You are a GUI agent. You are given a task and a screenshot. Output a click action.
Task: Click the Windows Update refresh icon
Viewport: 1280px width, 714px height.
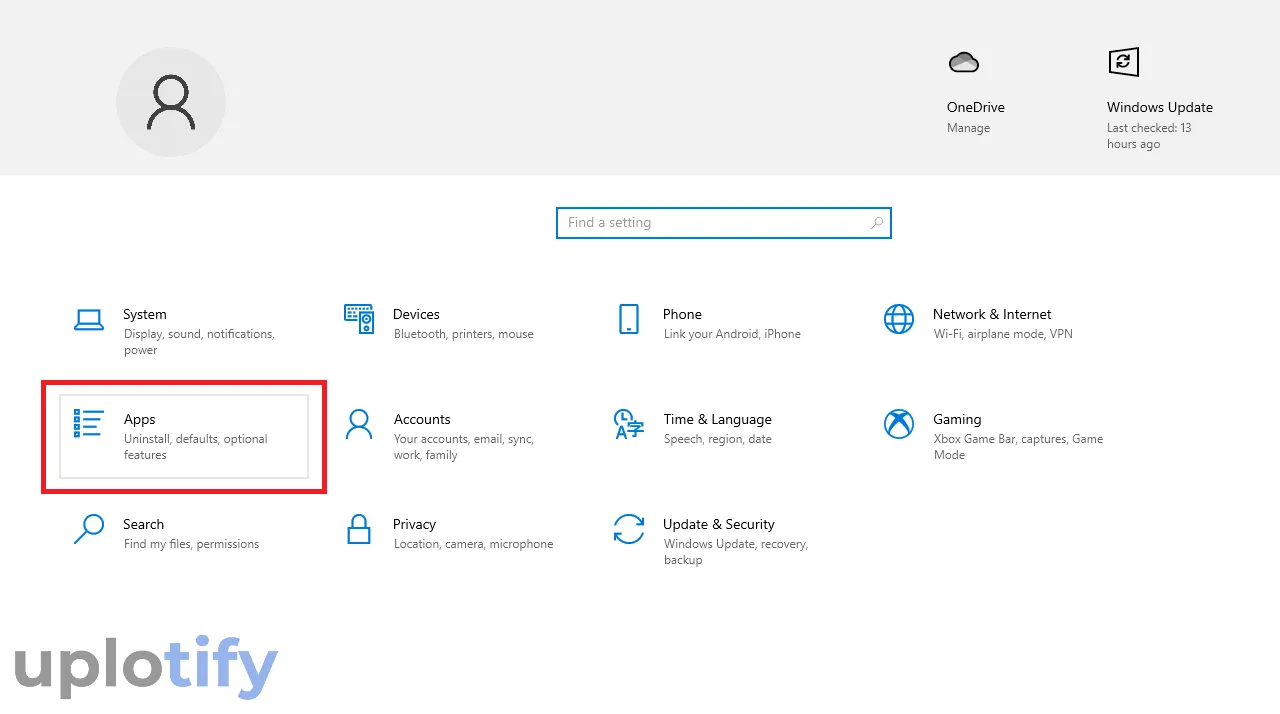tap(1124, 62)
